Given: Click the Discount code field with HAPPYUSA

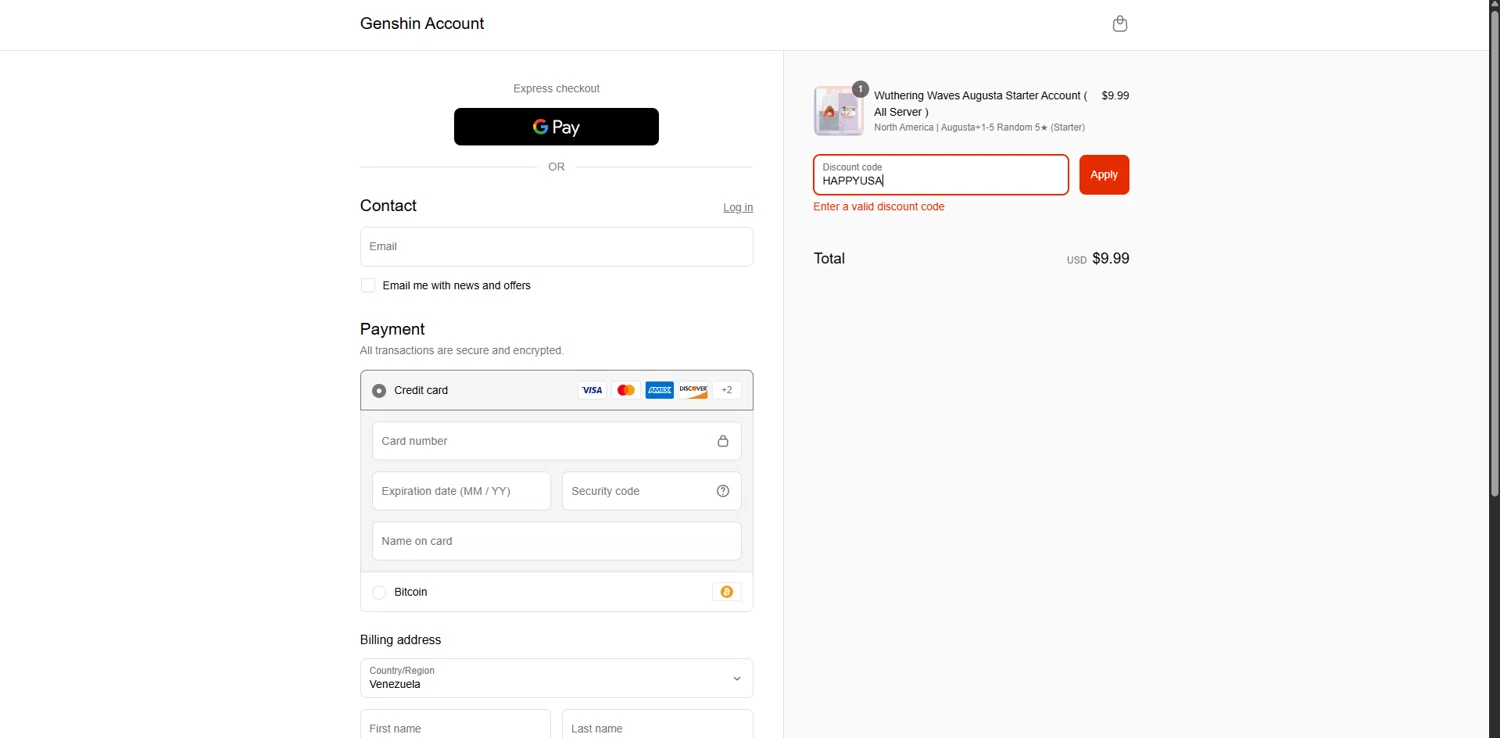Looking at the screenshot, I should point(940,175).
